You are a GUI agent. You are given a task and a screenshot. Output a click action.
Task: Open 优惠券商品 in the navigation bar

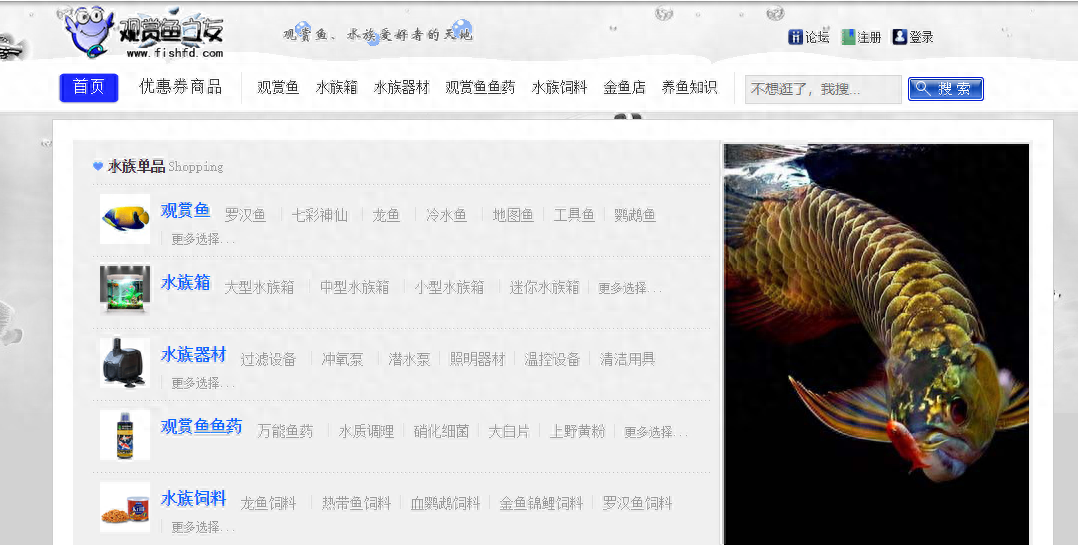pos(180,87)
